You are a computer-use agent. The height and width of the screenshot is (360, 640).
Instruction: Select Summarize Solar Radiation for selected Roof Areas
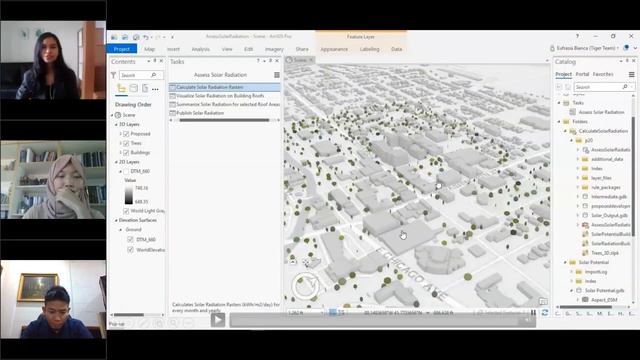[x=225, y=104]
